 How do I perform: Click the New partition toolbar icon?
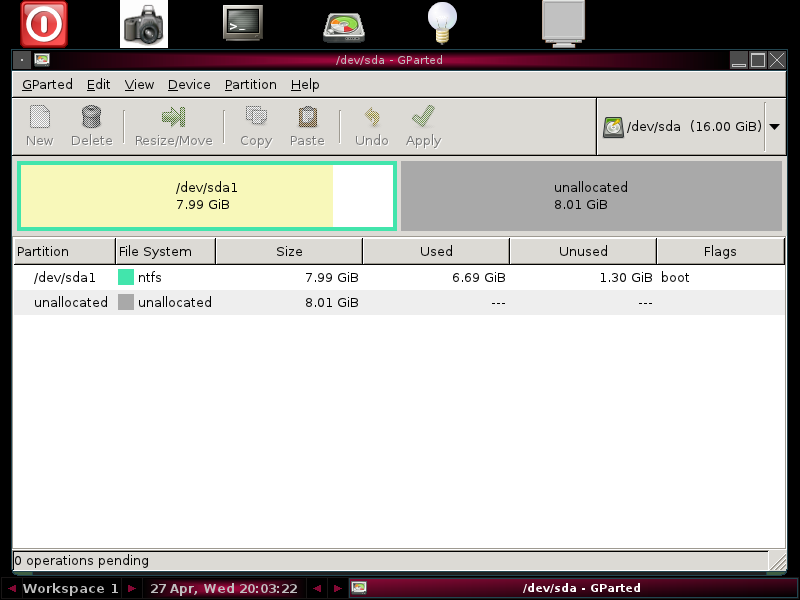point(40,117)
